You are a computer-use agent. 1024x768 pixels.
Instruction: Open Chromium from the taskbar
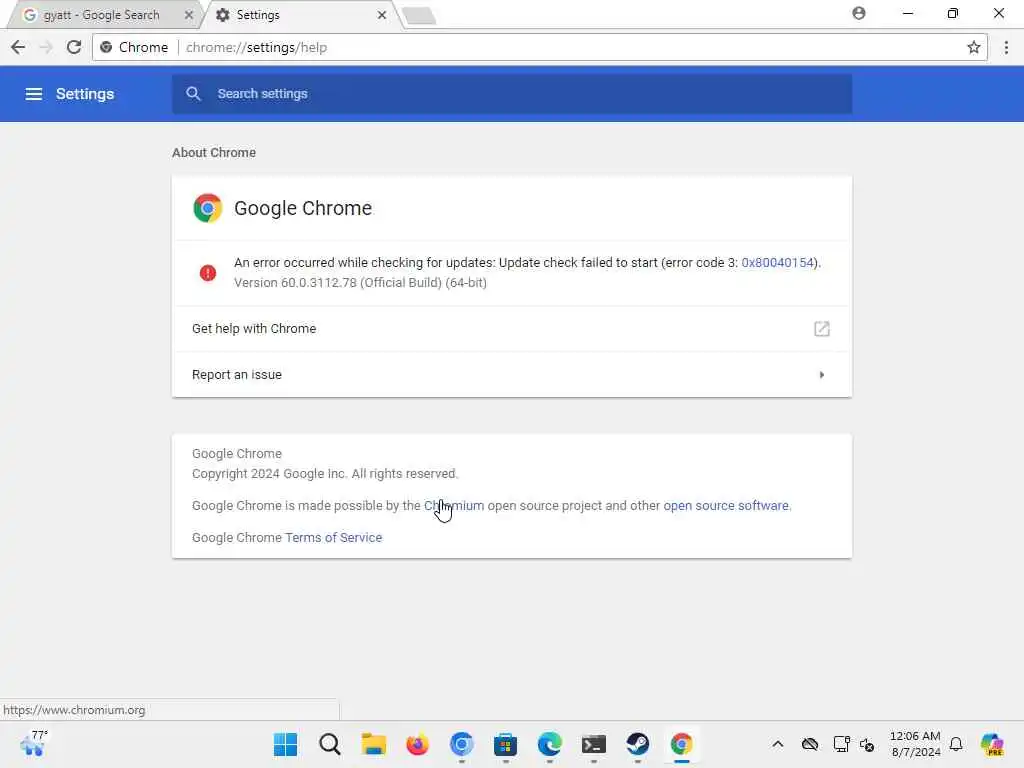pyautogui.click(x=462, y=744)
